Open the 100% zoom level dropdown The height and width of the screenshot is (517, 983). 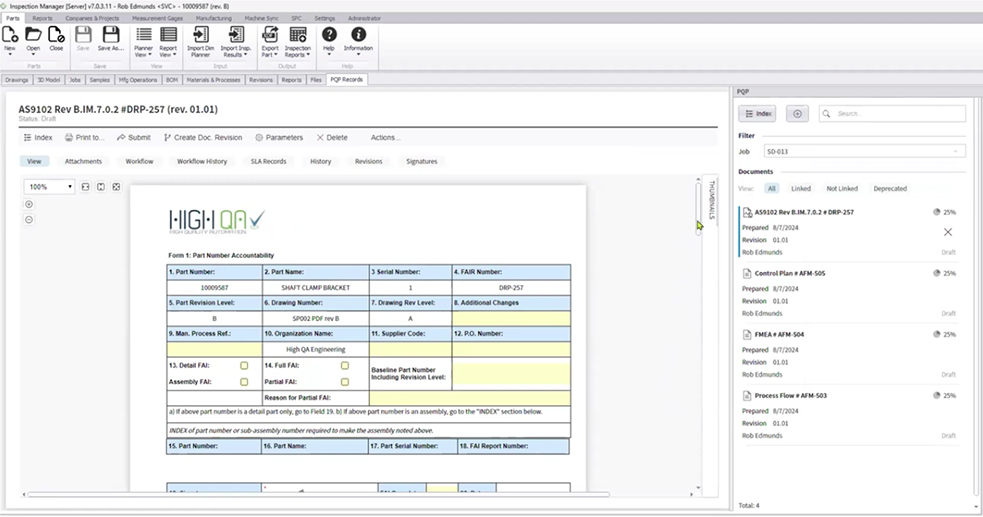[x=50, y=187]
